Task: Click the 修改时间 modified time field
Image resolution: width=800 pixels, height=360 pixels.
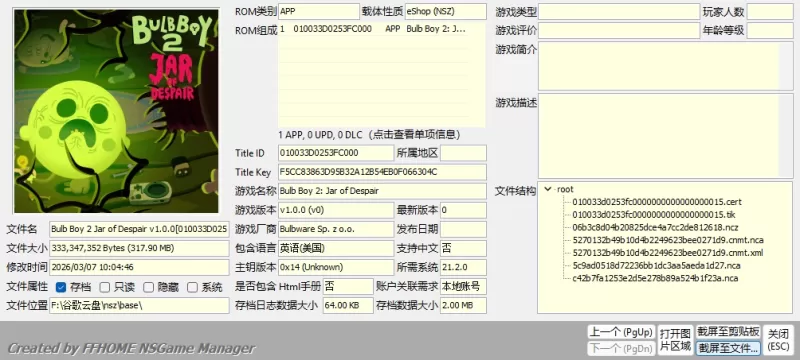Action: tap(139, 267)
